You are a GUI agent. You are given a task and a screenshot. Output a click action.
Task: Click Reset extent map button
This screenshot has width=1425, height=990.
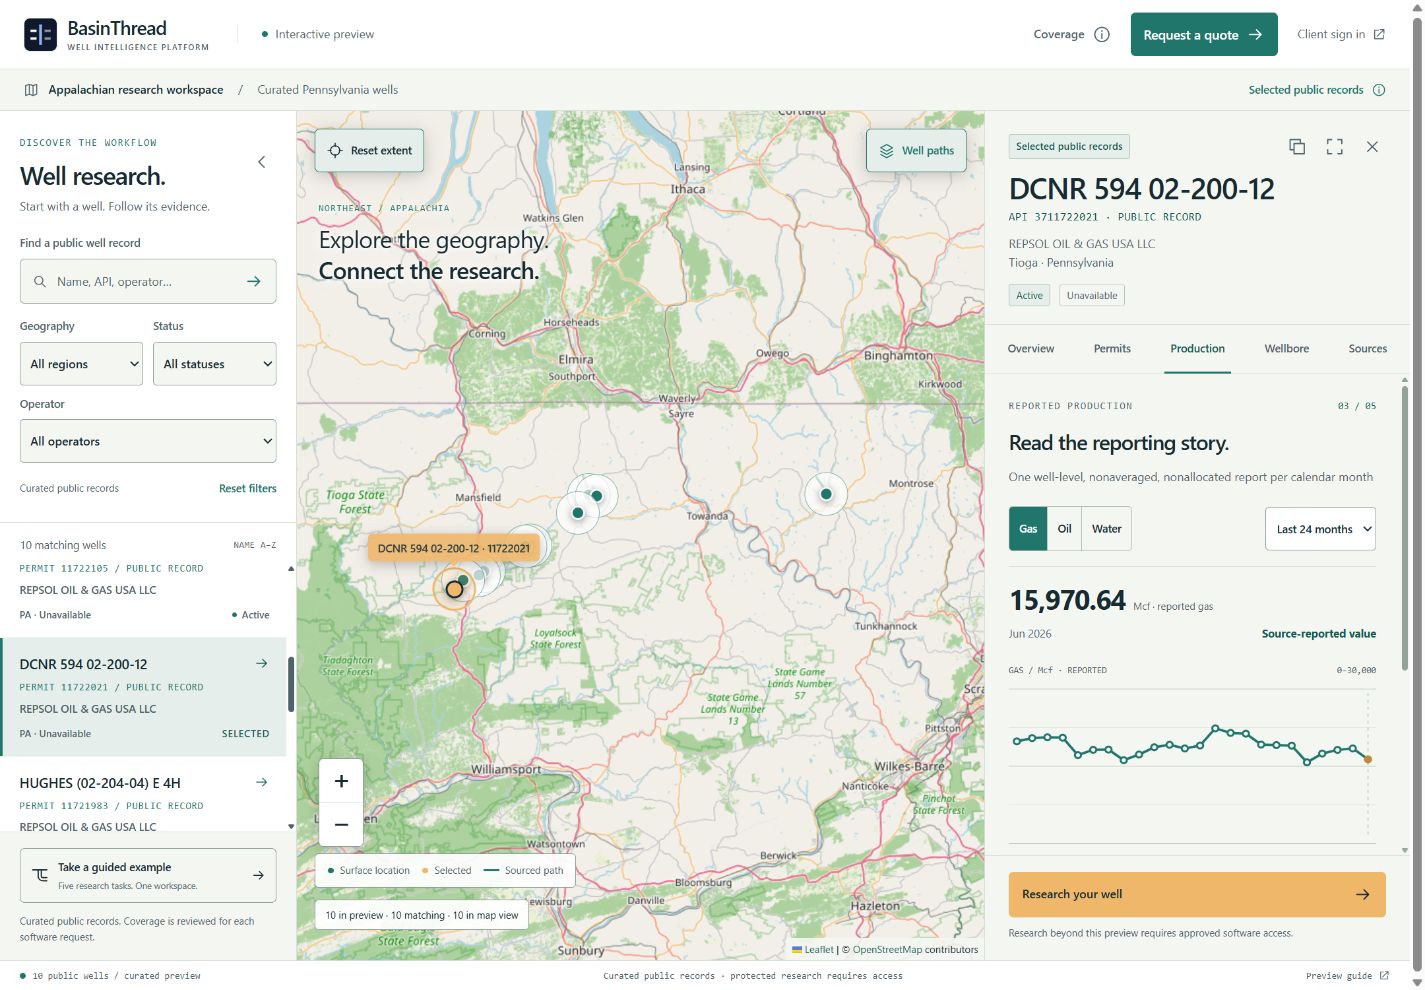tap(369, 151)
